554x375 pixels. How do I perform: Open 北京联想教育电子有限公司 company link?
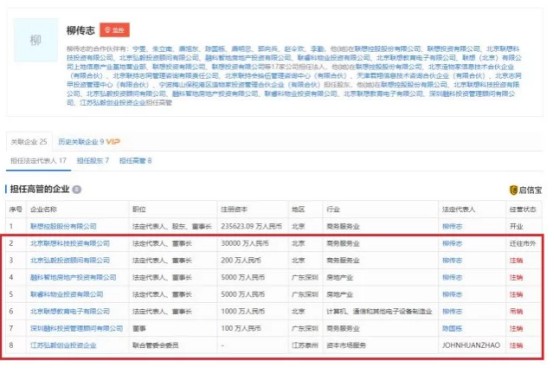70,311
